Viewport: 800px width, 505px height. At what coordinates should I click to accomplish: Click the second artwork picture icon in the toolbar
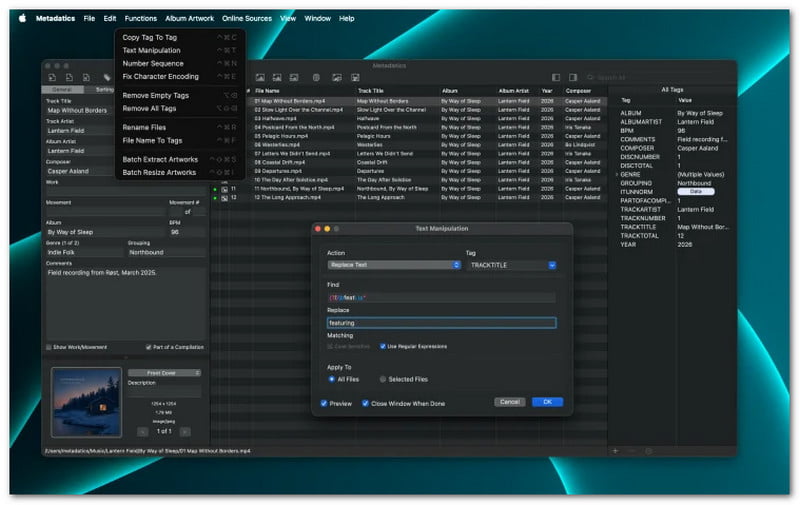(277, 78)
